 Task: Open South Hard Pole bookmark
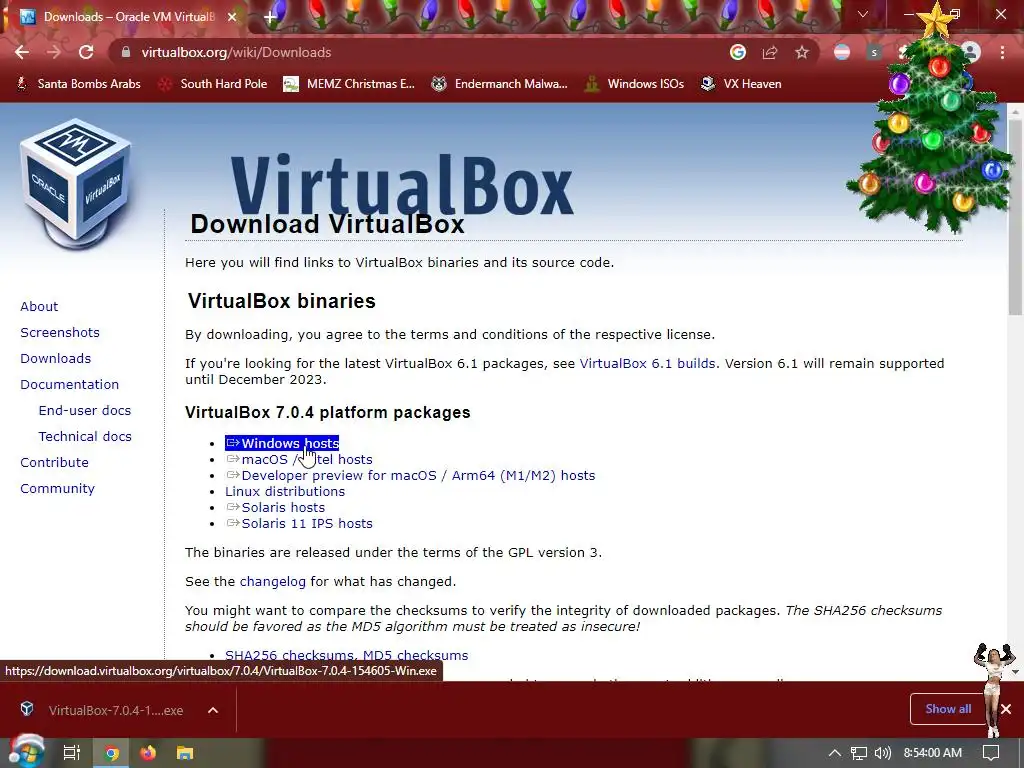coord(214,84)
